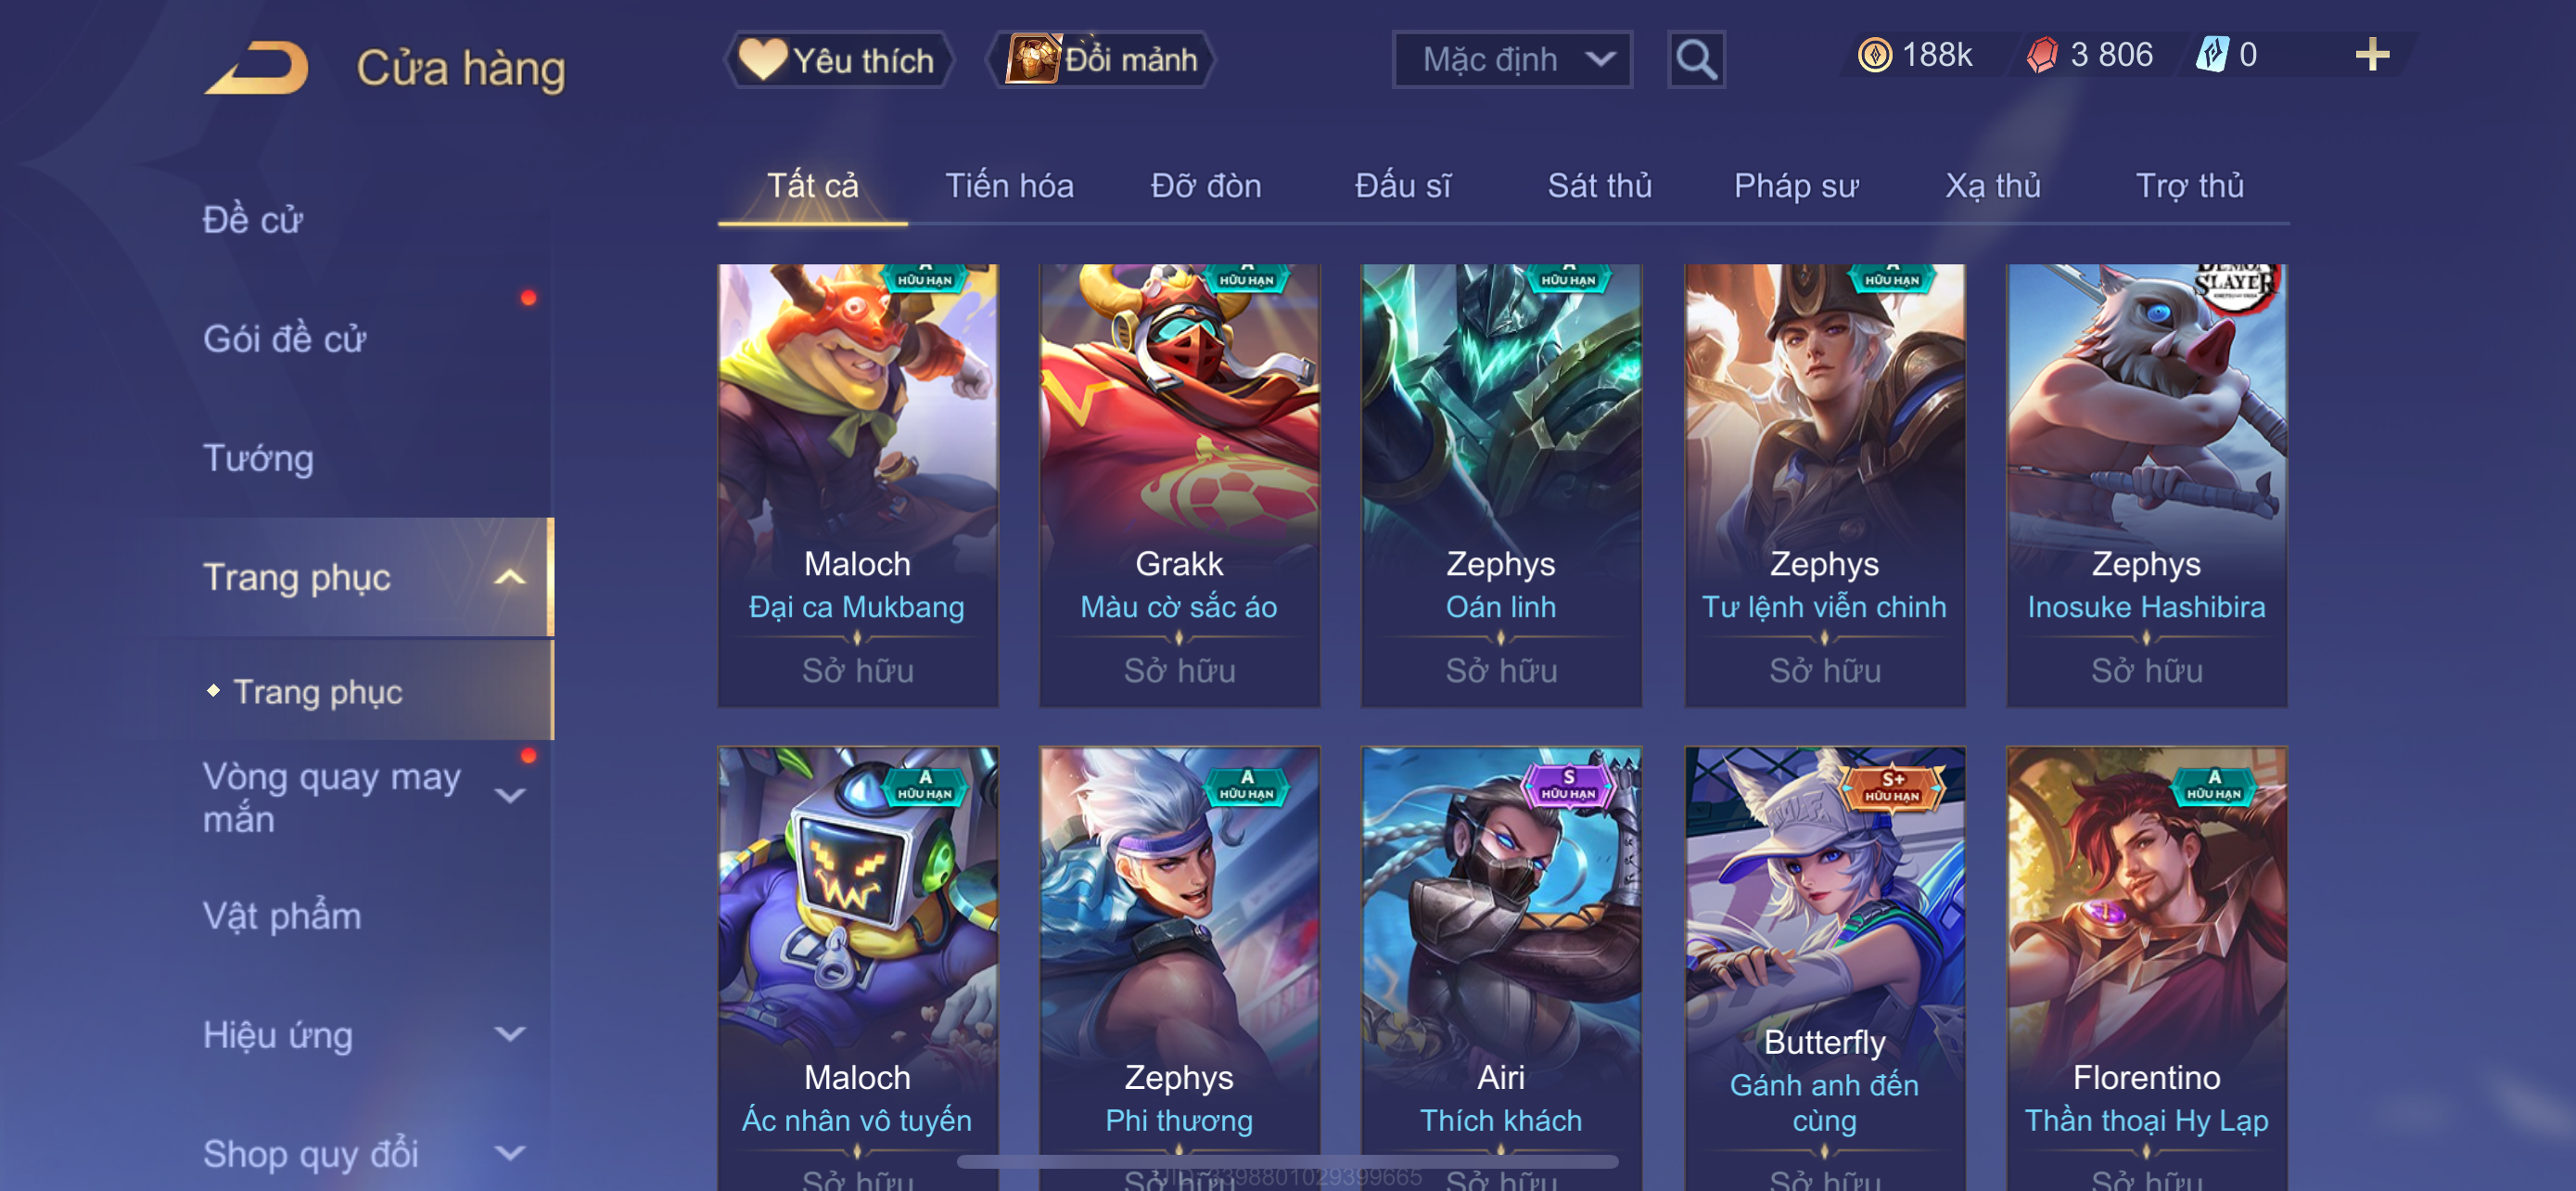Open Gói đề cử in sidebar

coord(284,339)
